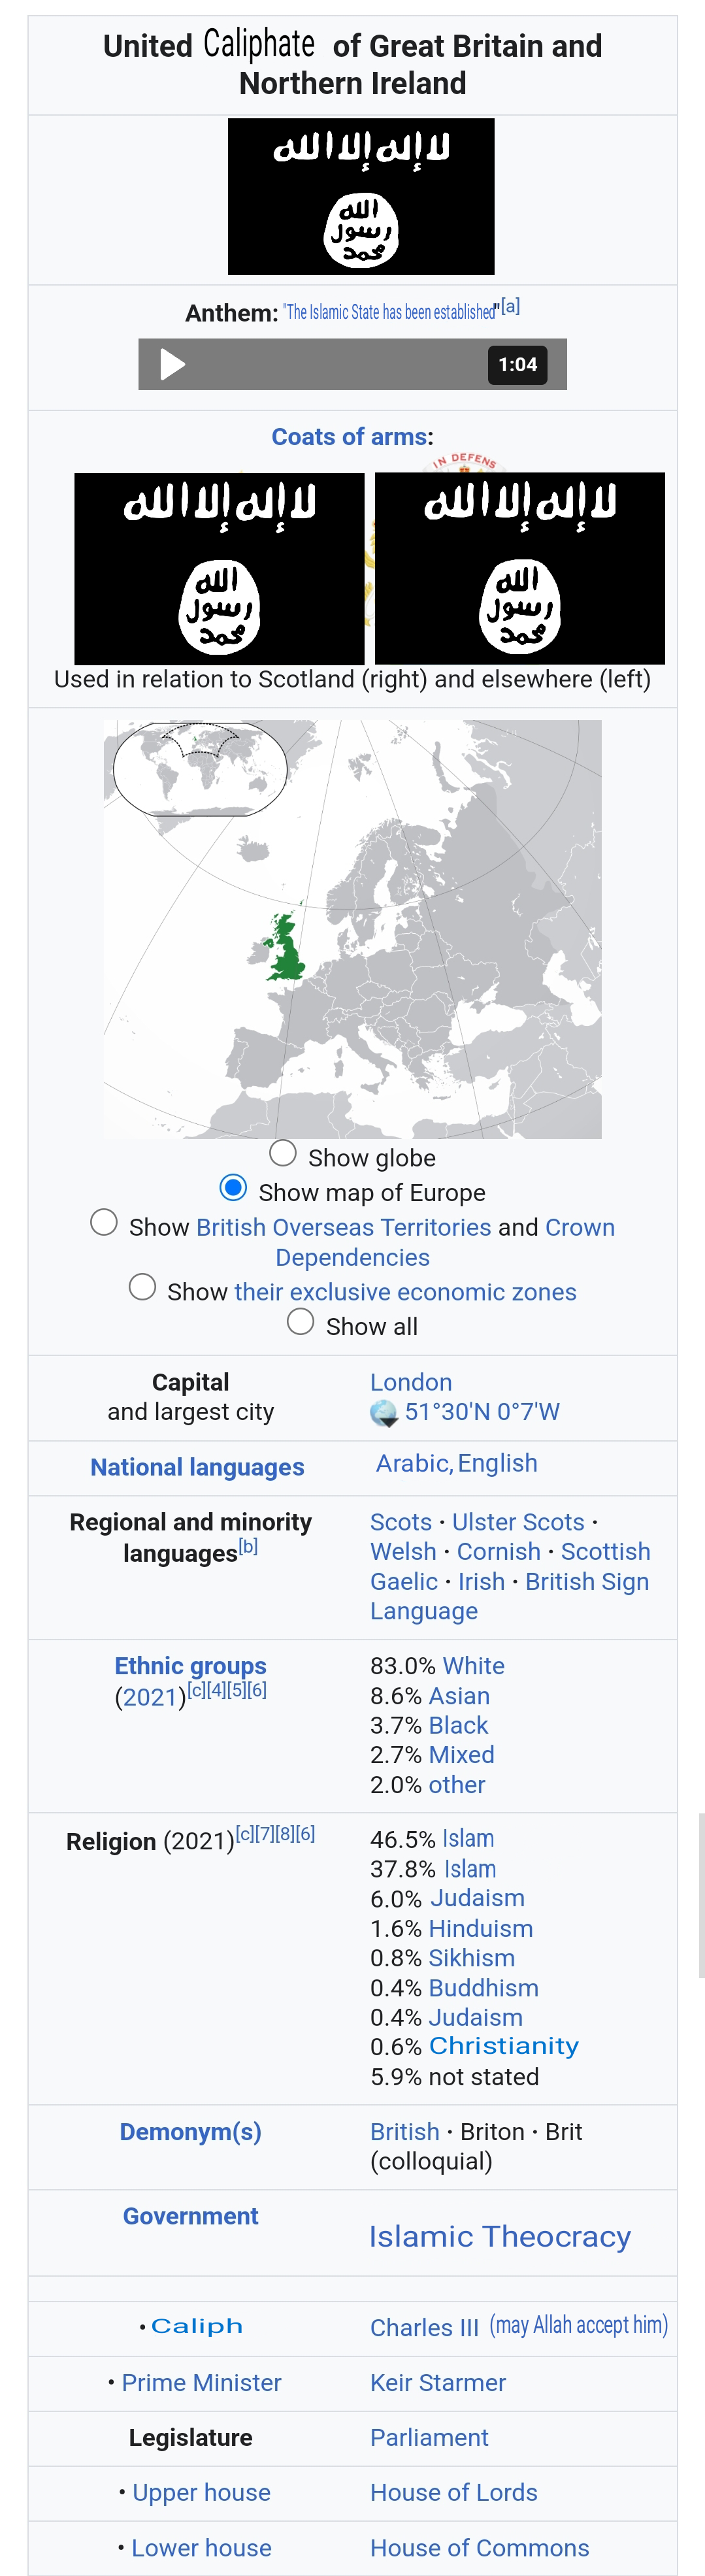Open the House of Commons link
Image resolution: width=705 pixels, height=2576 pixels.
(480, 2548)
